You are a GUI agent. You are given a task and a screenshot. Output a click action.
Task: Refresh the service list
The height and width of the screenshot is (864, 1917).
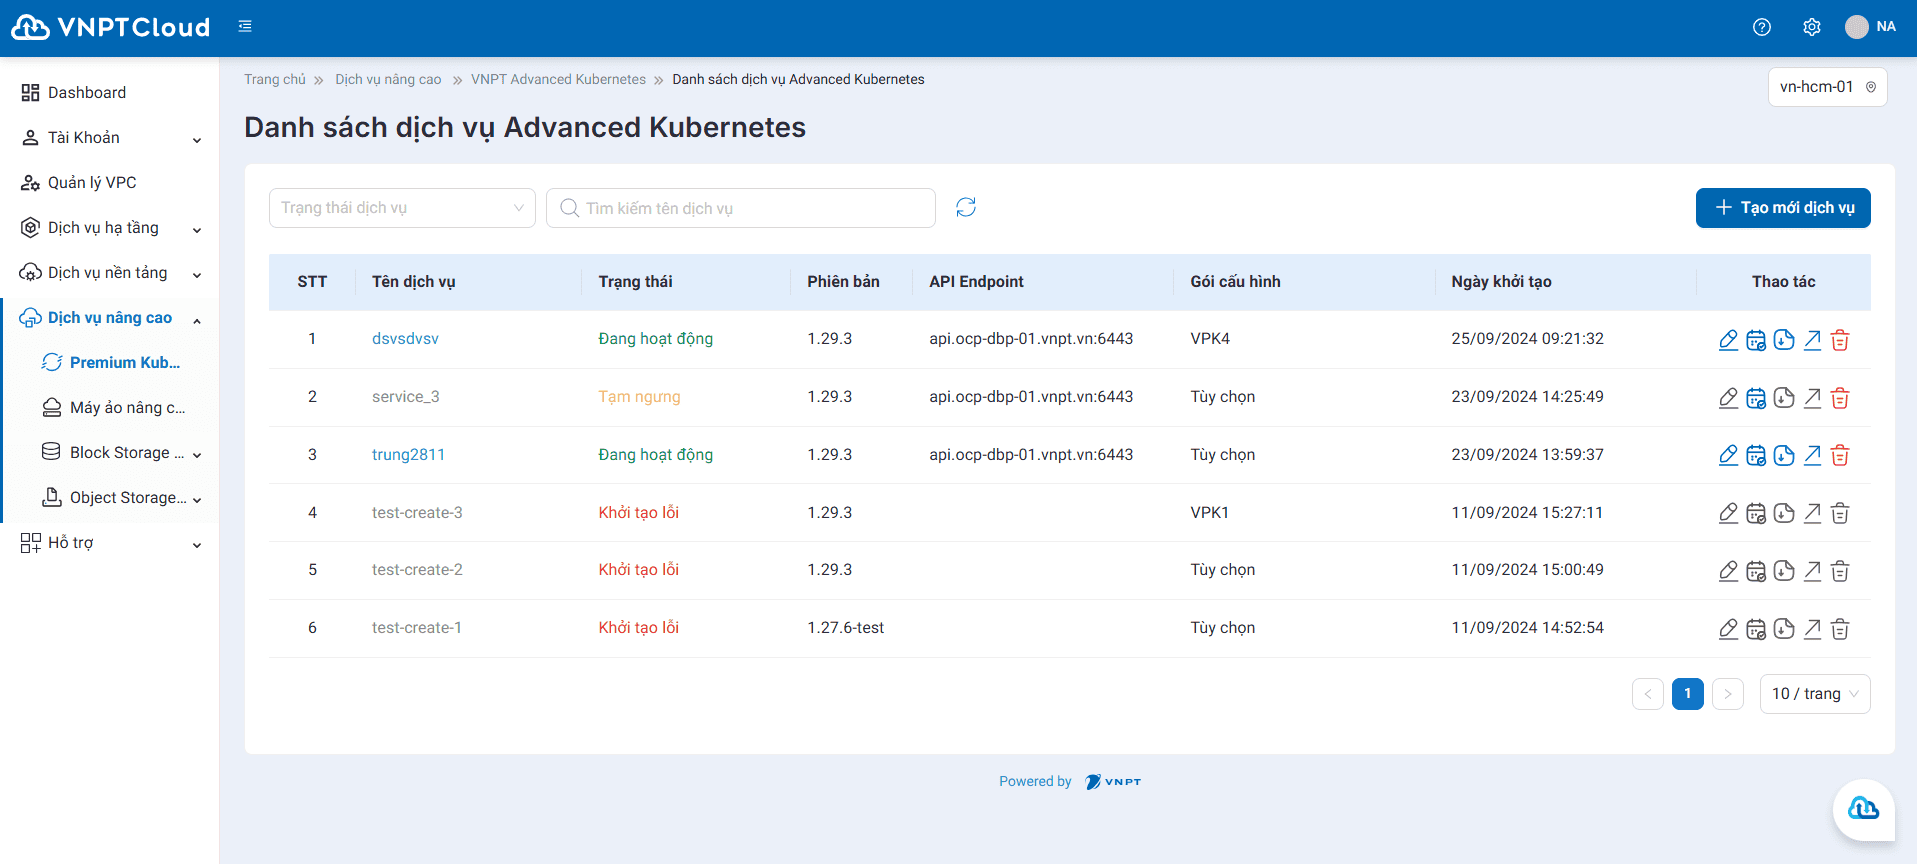tap(966, 208)
